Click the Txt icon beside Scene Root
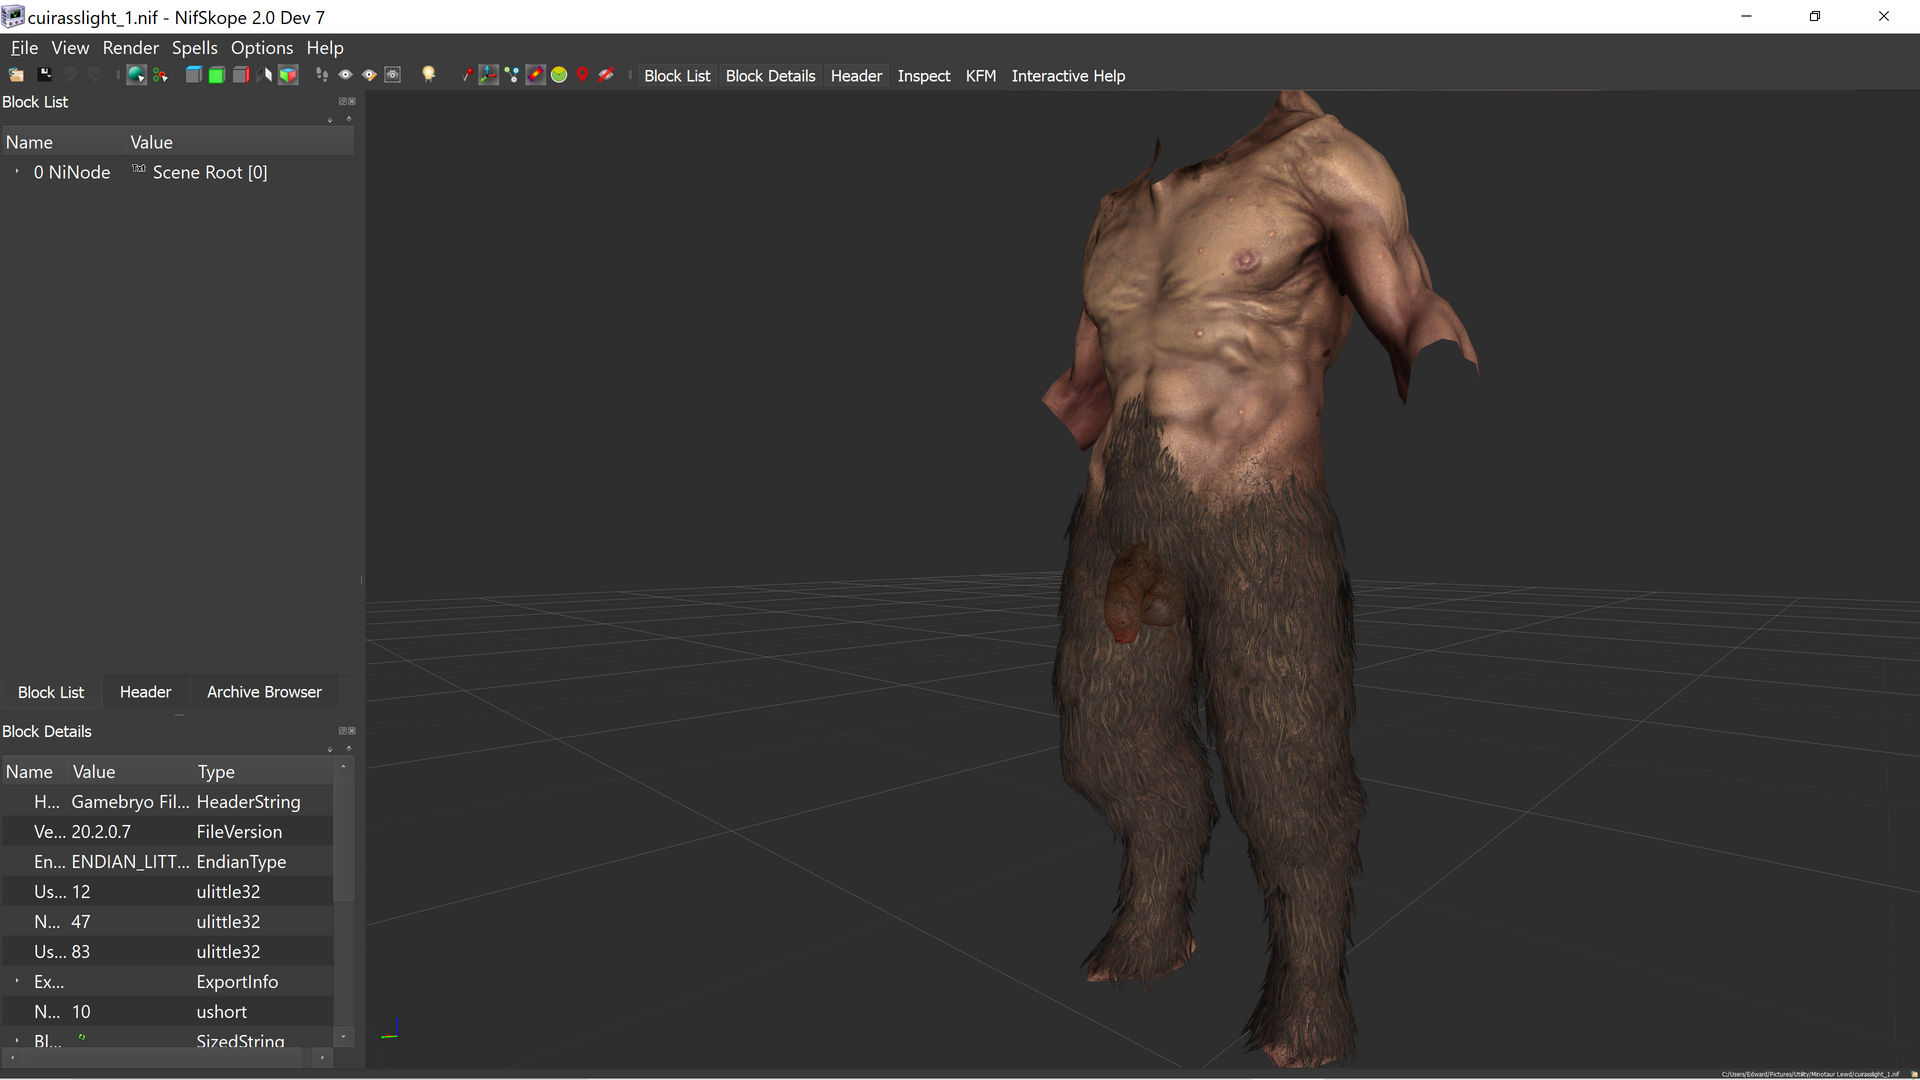Image resolution: width=1920 pixels, height=1080 pixels. point(139,169)
